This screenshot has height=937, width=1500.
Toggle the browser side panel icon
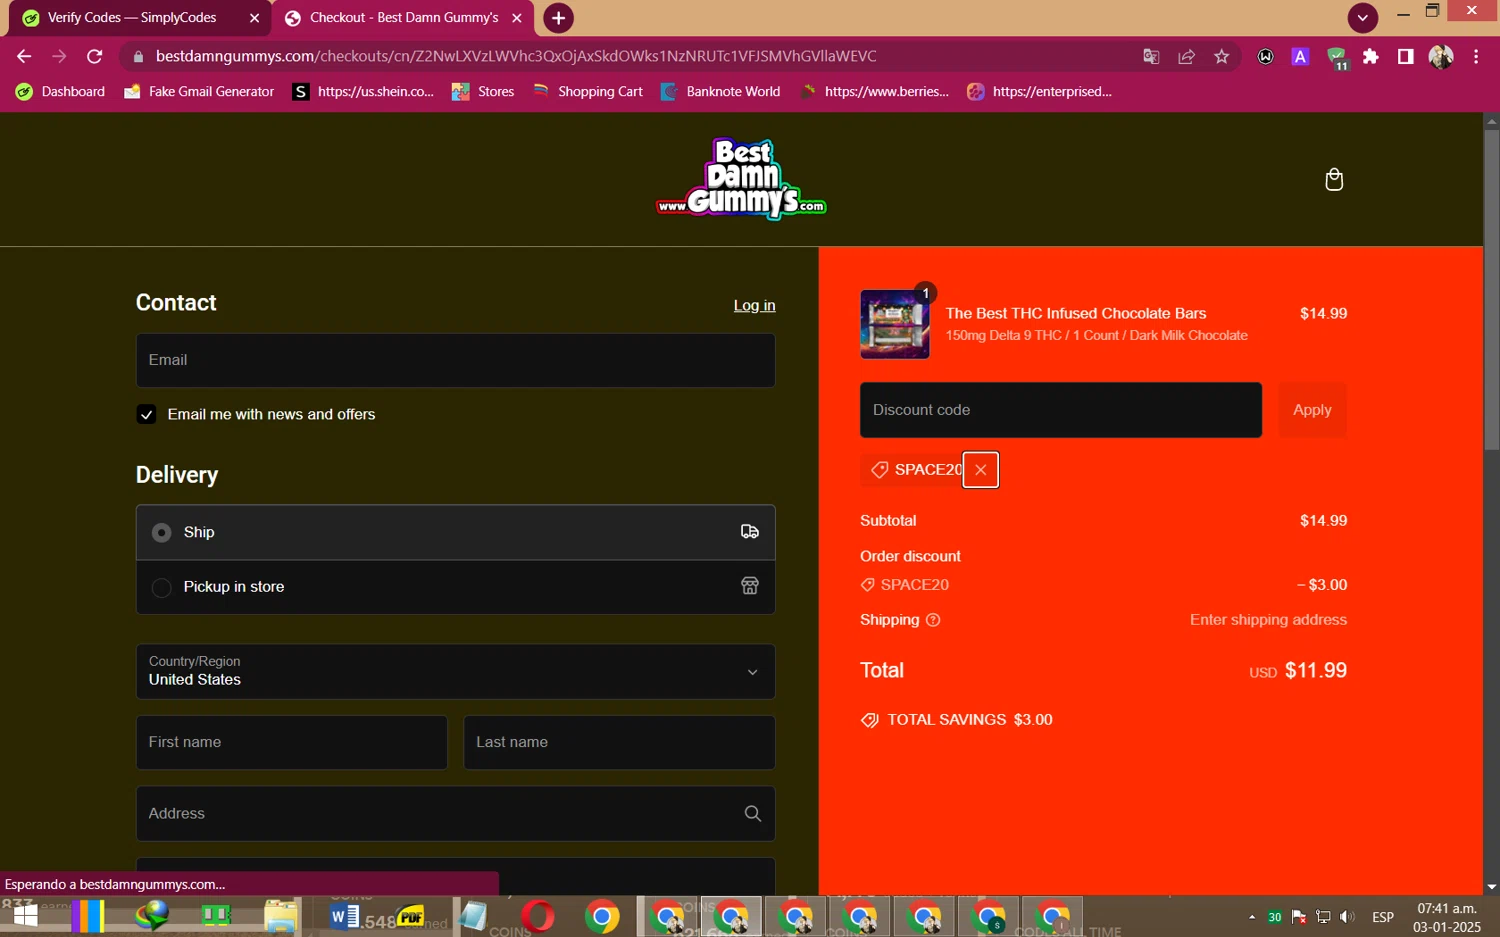point(1406,57)
